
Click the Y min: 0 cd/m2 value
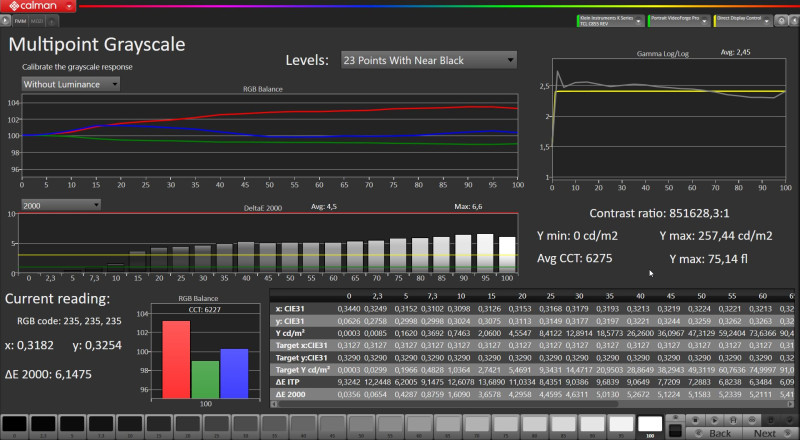(577, 236)
